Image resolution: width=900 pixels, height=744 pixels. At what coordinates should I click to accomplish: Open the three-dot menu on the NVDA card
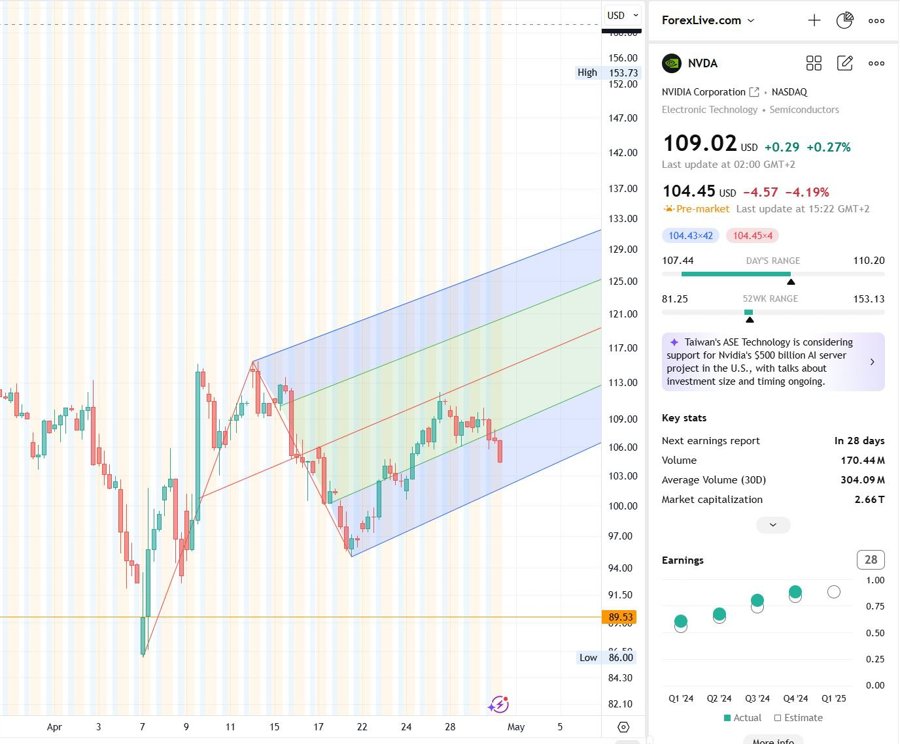coord(876,63)
